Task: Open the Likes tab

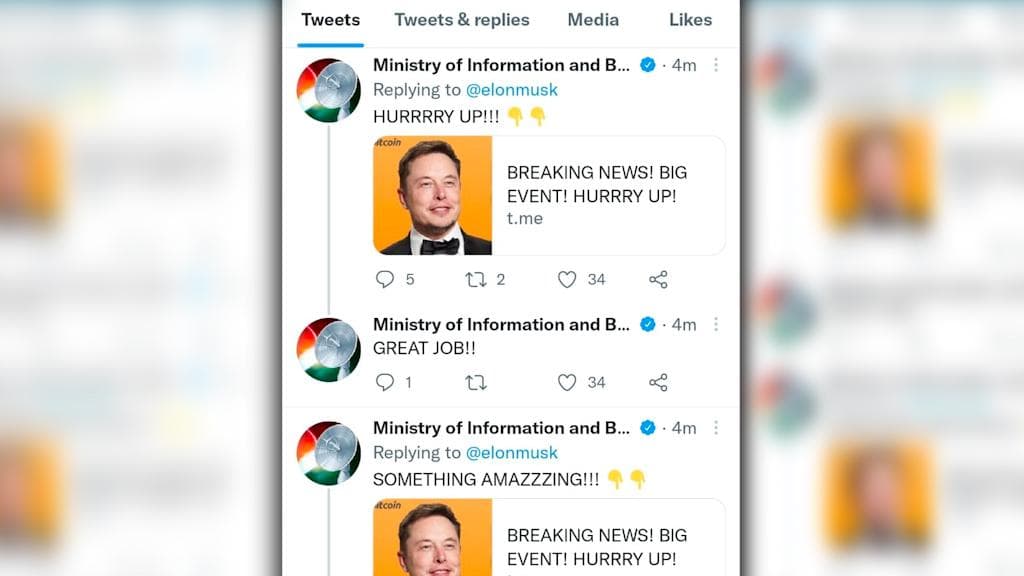Action: [690, 19]
